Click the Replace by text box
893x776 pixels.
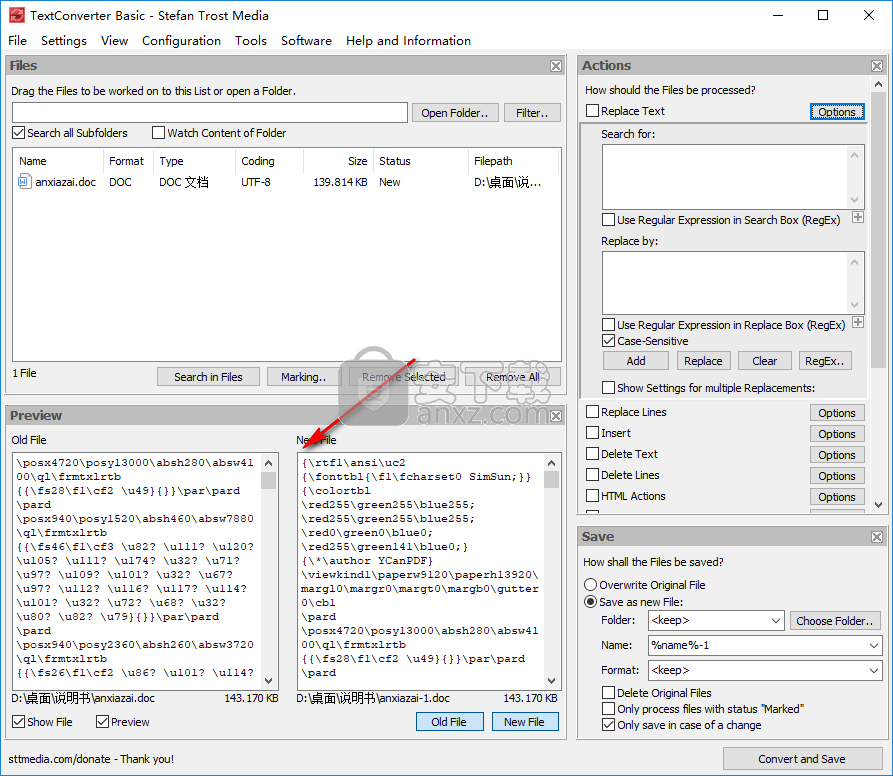[x=733, y=283]
